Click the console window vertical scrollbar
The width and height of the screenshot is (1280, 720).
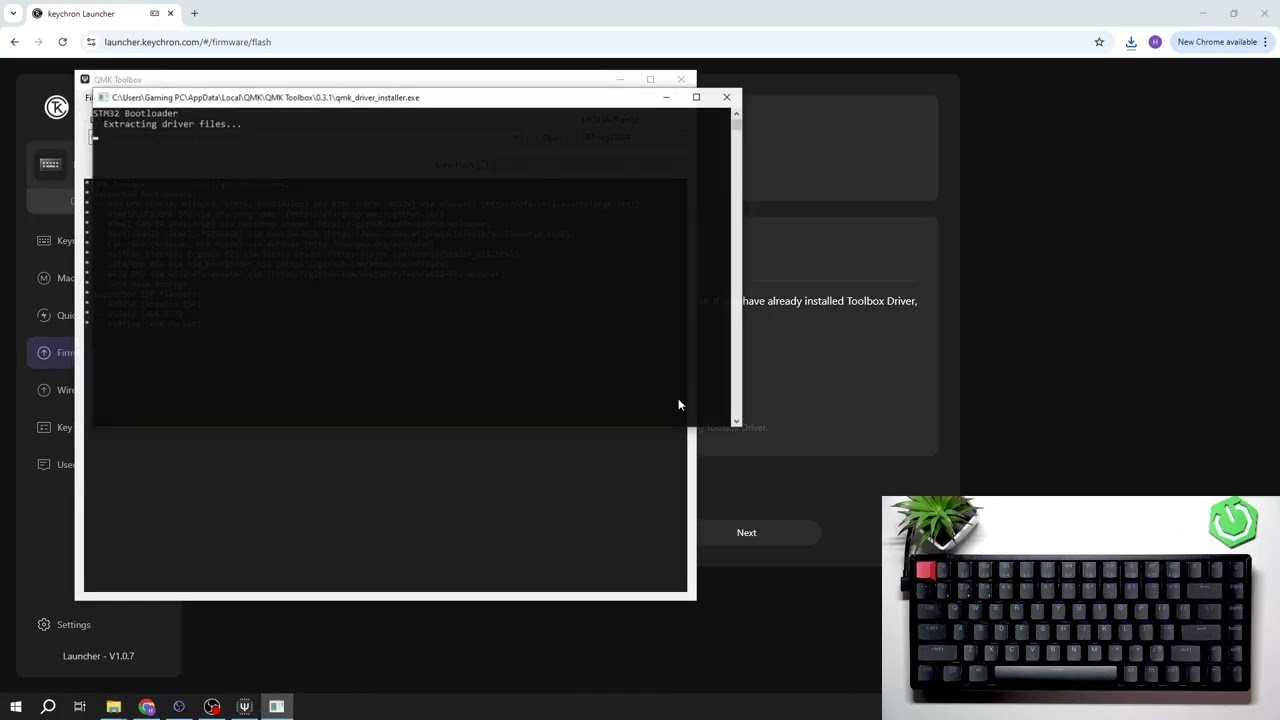[x=736, y=267]
